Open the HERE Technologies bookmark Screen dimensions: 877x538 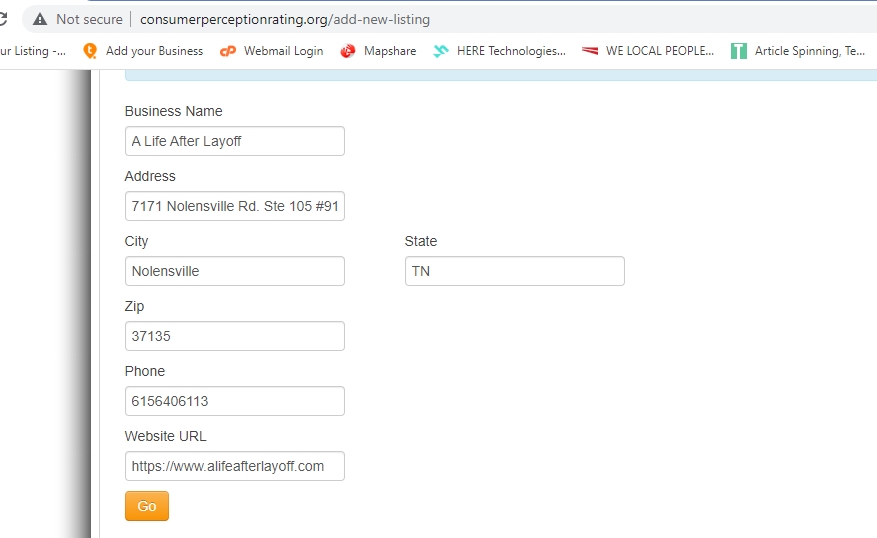coord(499,51)
